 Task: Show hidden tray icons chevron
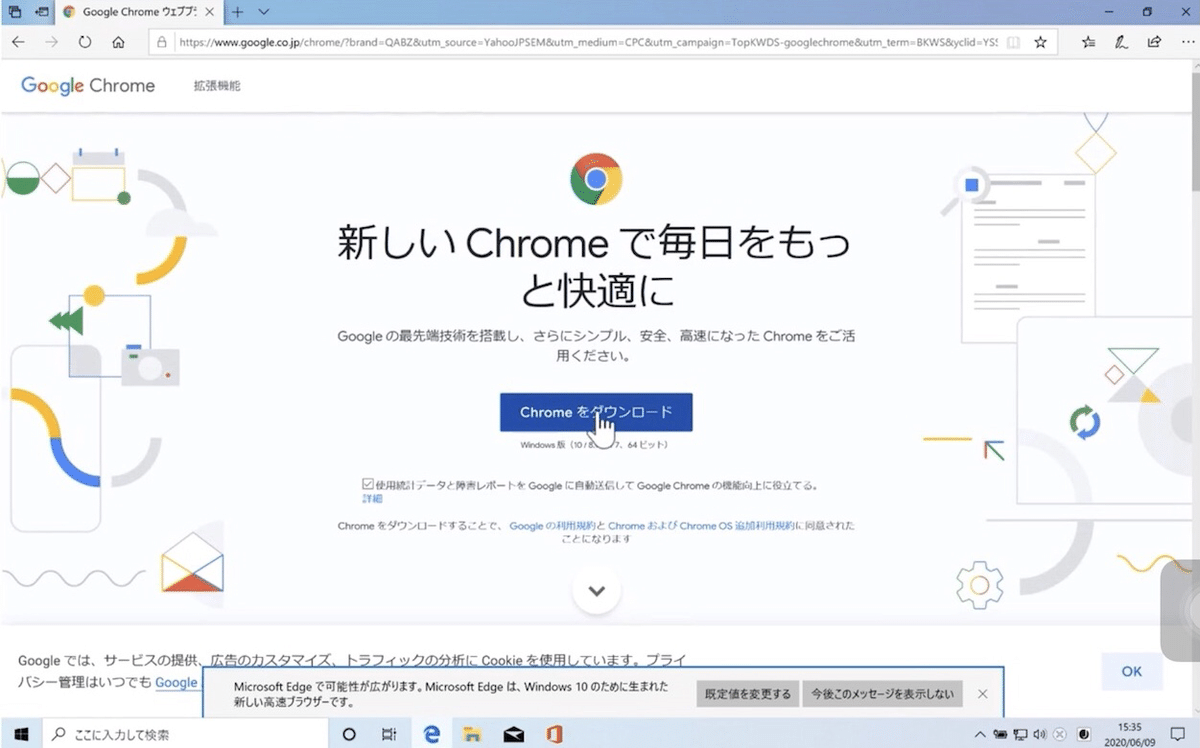(x=980, y=734)
